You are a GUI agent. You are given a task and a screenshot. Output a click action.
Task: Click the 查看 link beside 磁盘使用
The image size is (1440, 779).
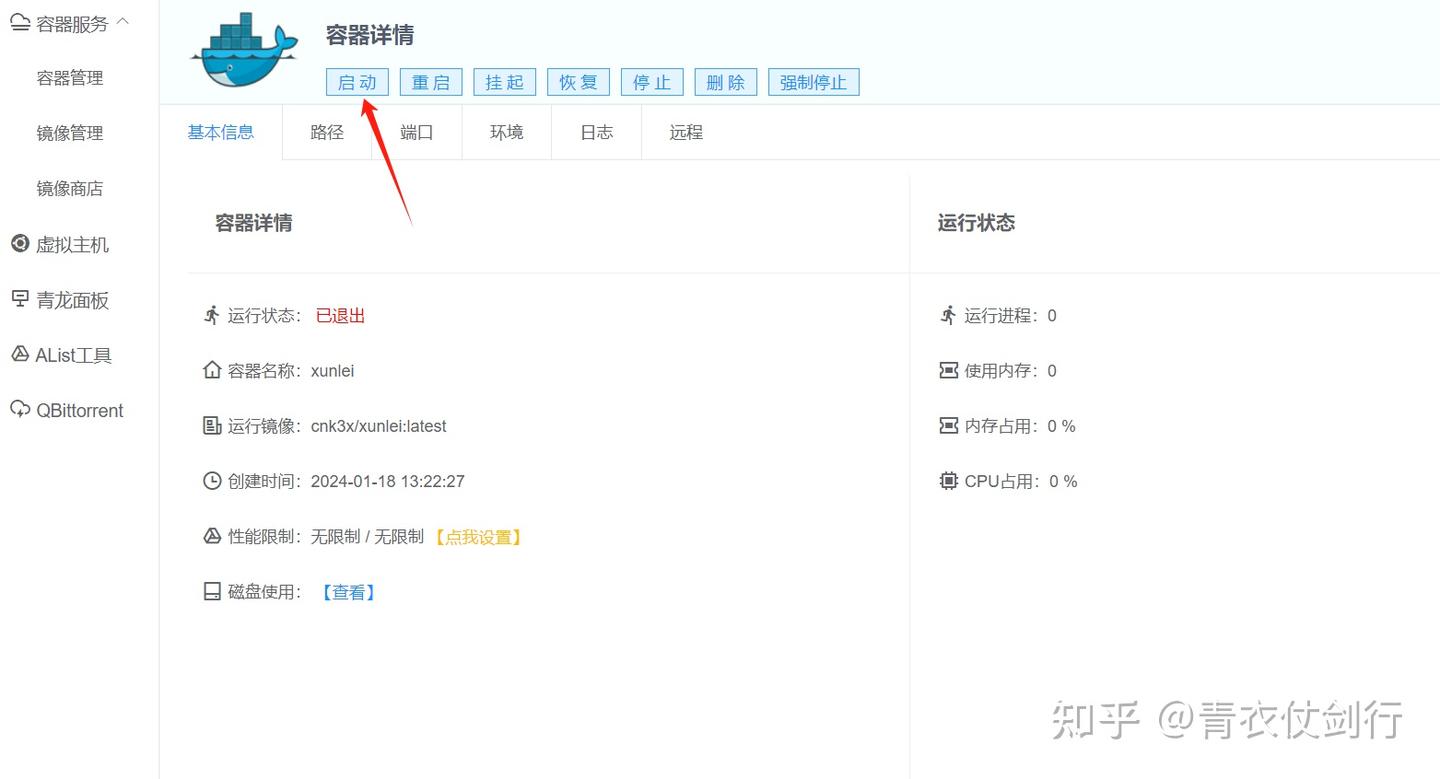pyautogui.click(x=348, y=591)
